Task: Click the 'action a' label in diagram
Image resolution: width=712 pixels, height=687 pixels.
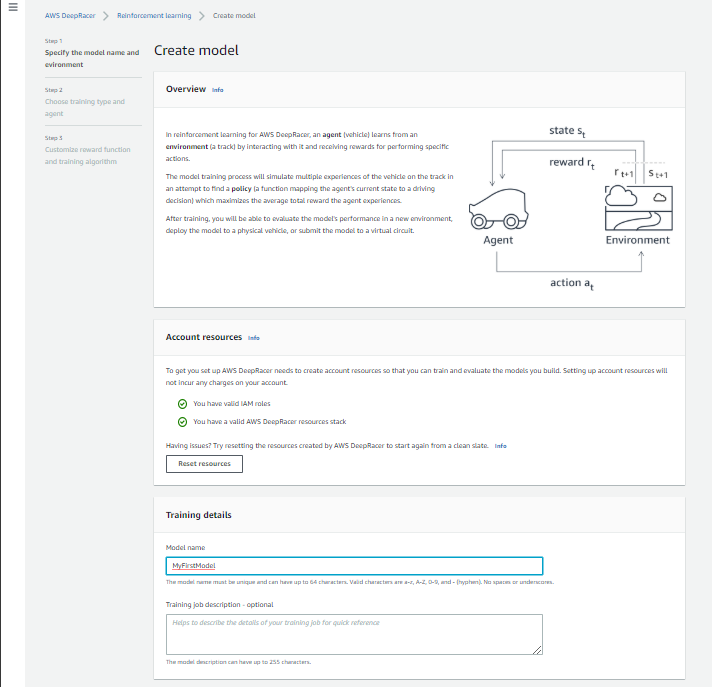Action: point(572,283)
